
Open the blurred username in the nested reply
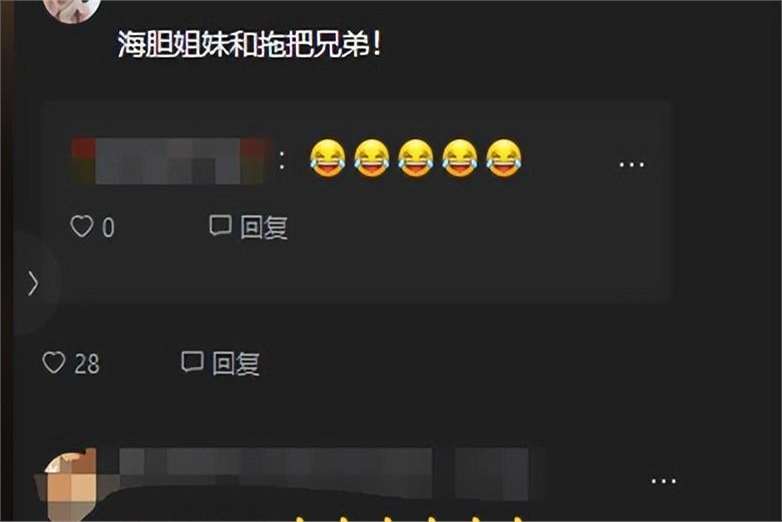pyautogui.click(x=171, y=161)
